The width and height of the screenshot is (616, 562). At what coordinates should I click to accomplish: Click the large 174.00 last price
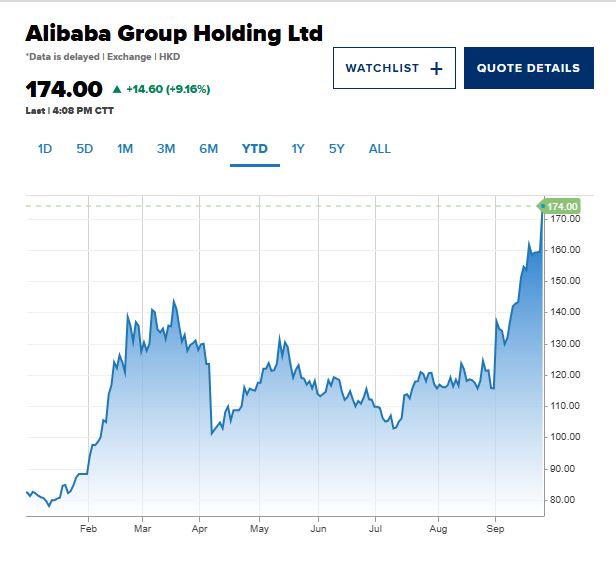pos(62,89)
